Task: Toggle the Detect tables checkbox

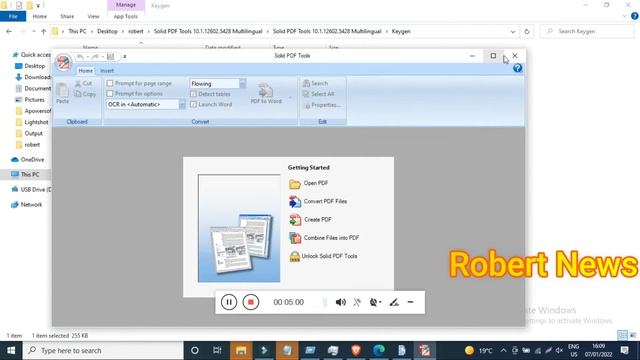Action: [193, 94]
